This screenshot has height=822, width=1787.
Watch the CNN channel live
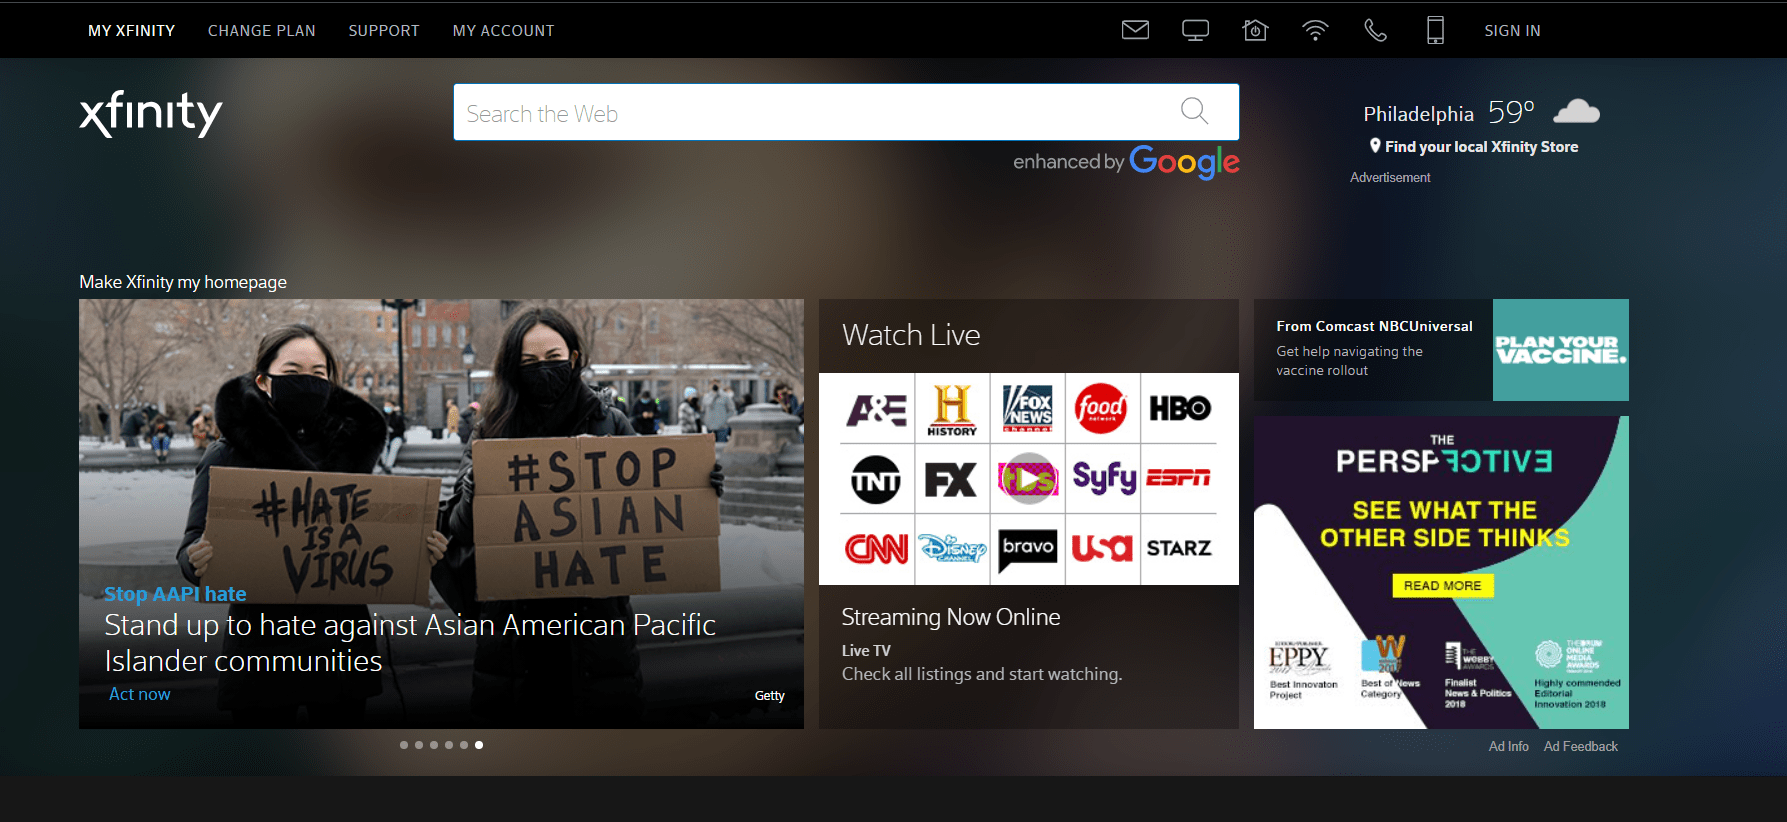876,548
